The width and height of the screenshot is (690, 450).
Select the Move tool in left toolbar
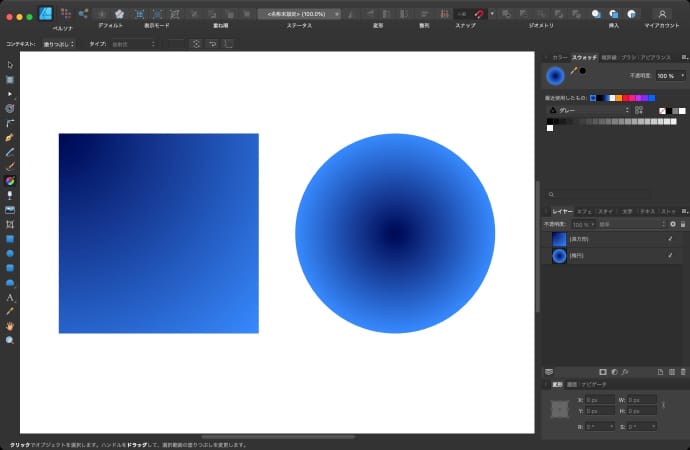tap(10, 65)
